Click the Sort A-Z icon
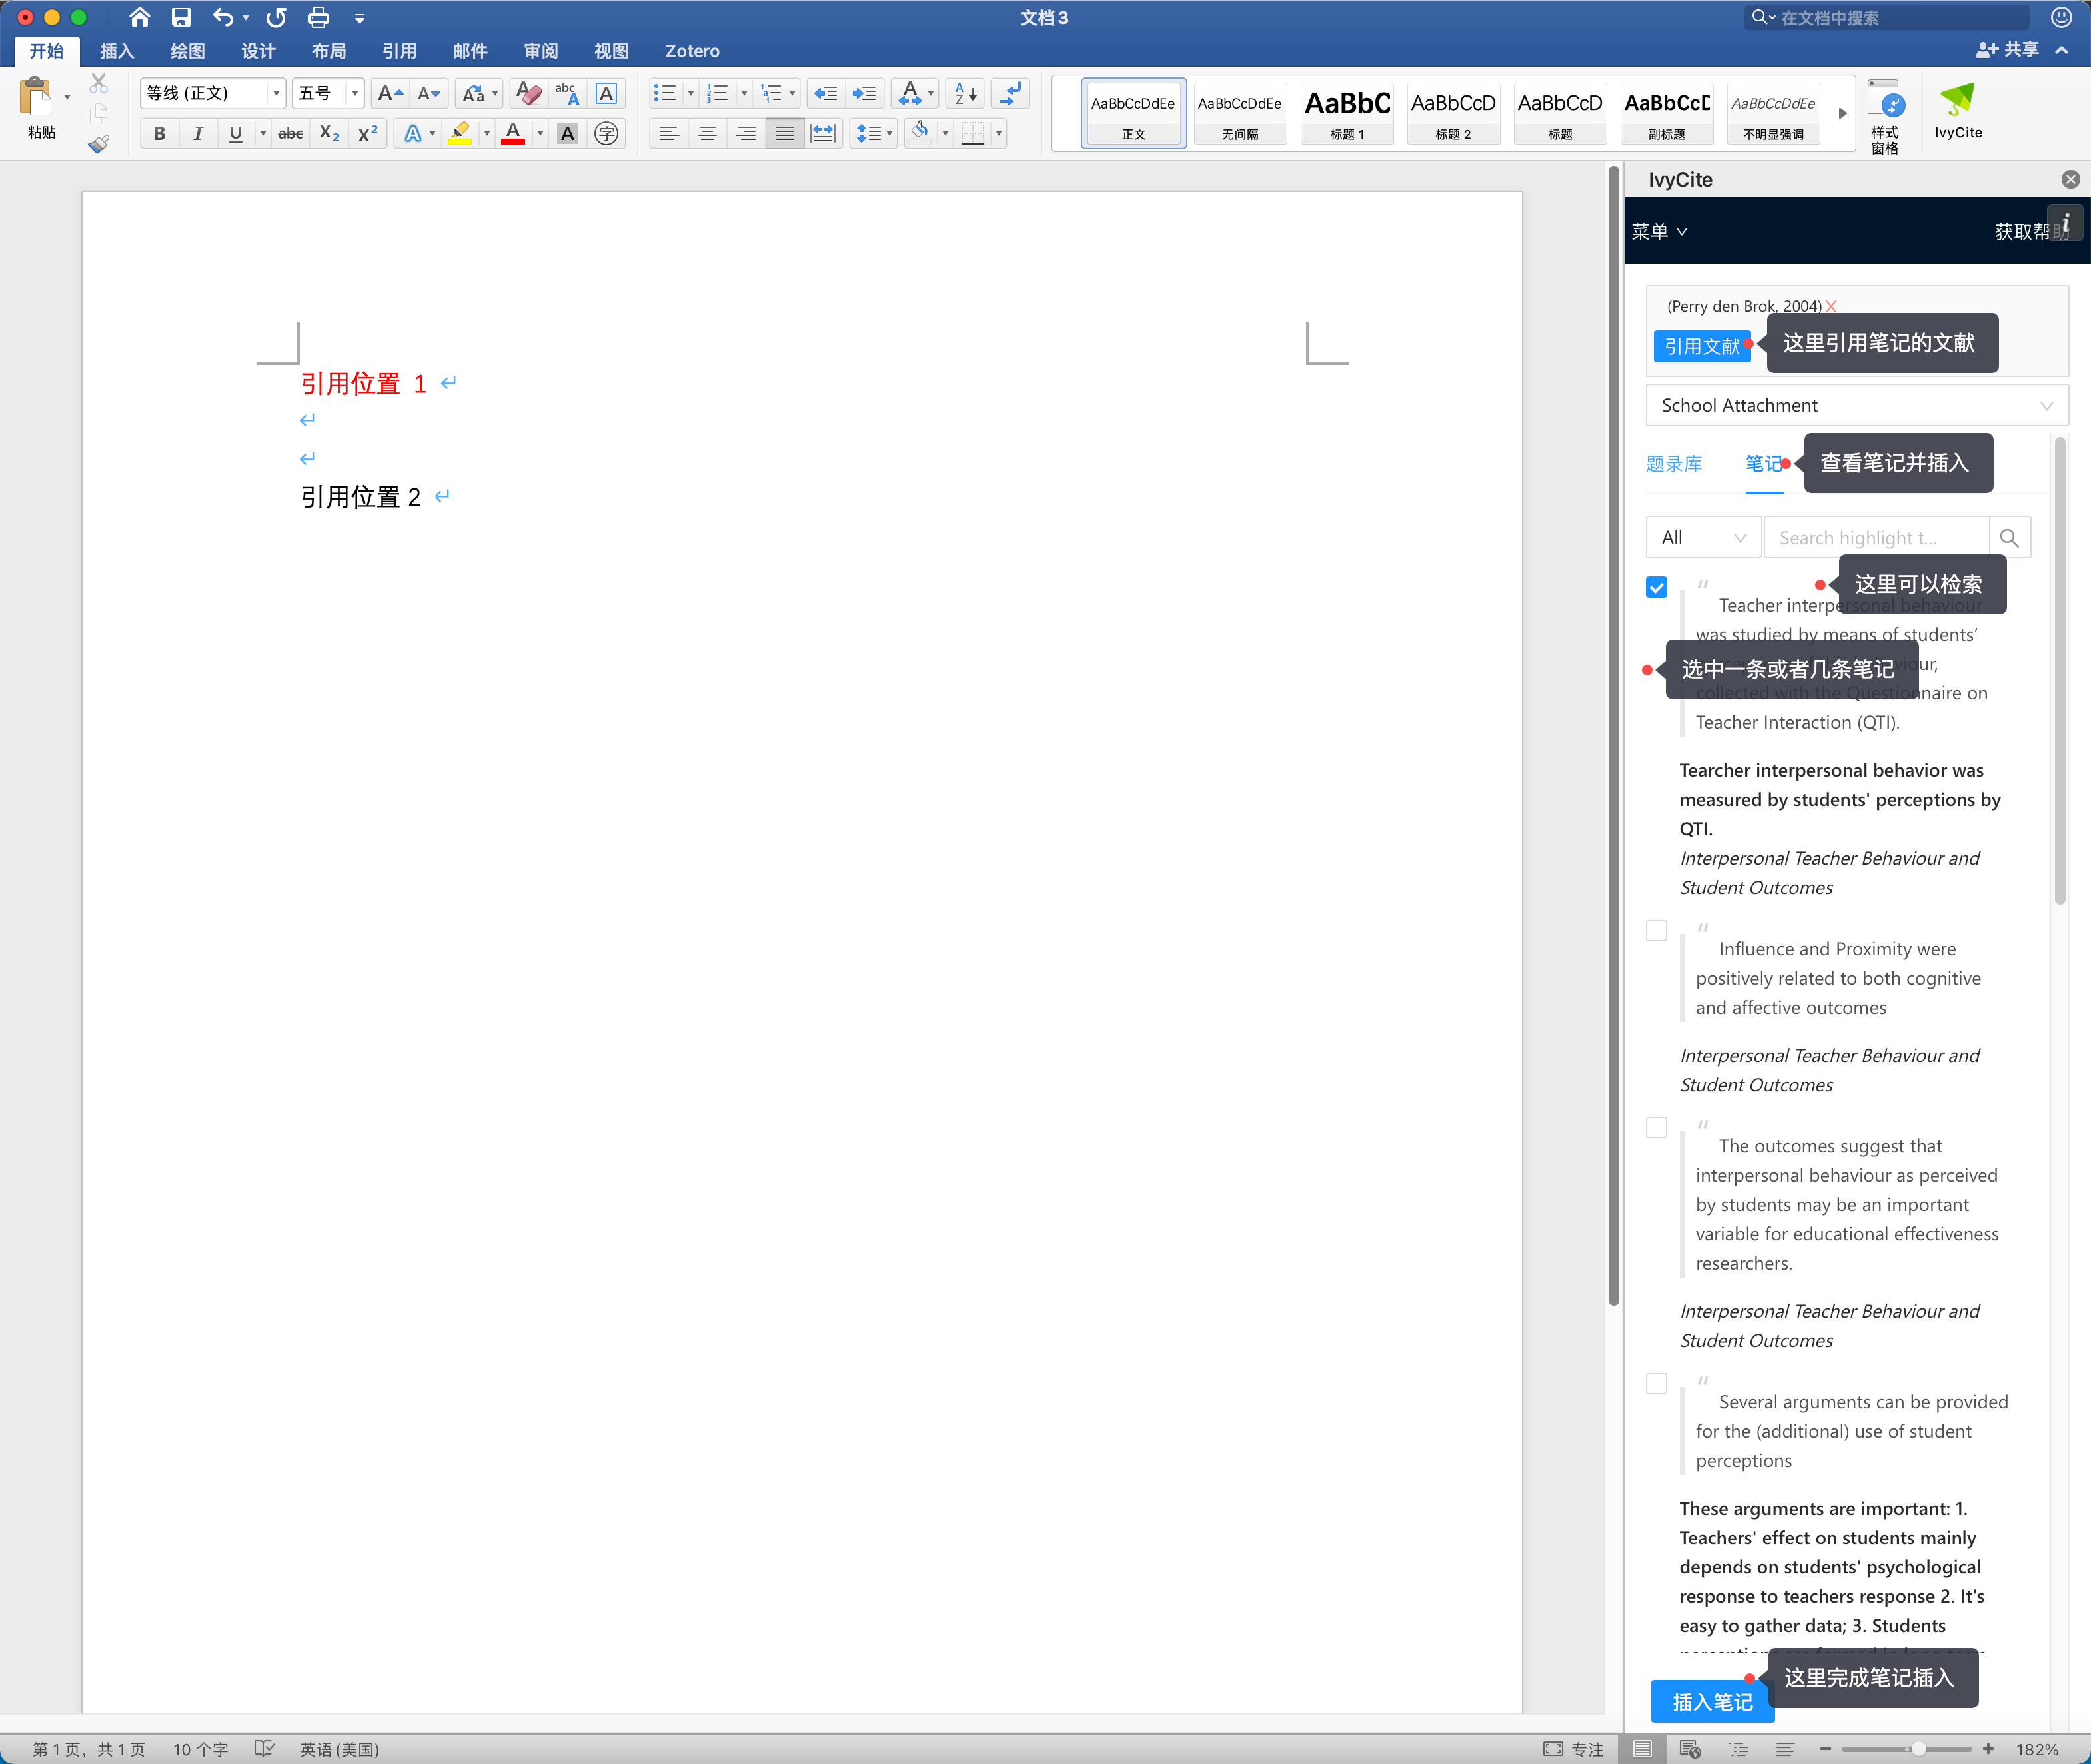The width and height of the screenshot is (2091, 1764). [965, 93]
